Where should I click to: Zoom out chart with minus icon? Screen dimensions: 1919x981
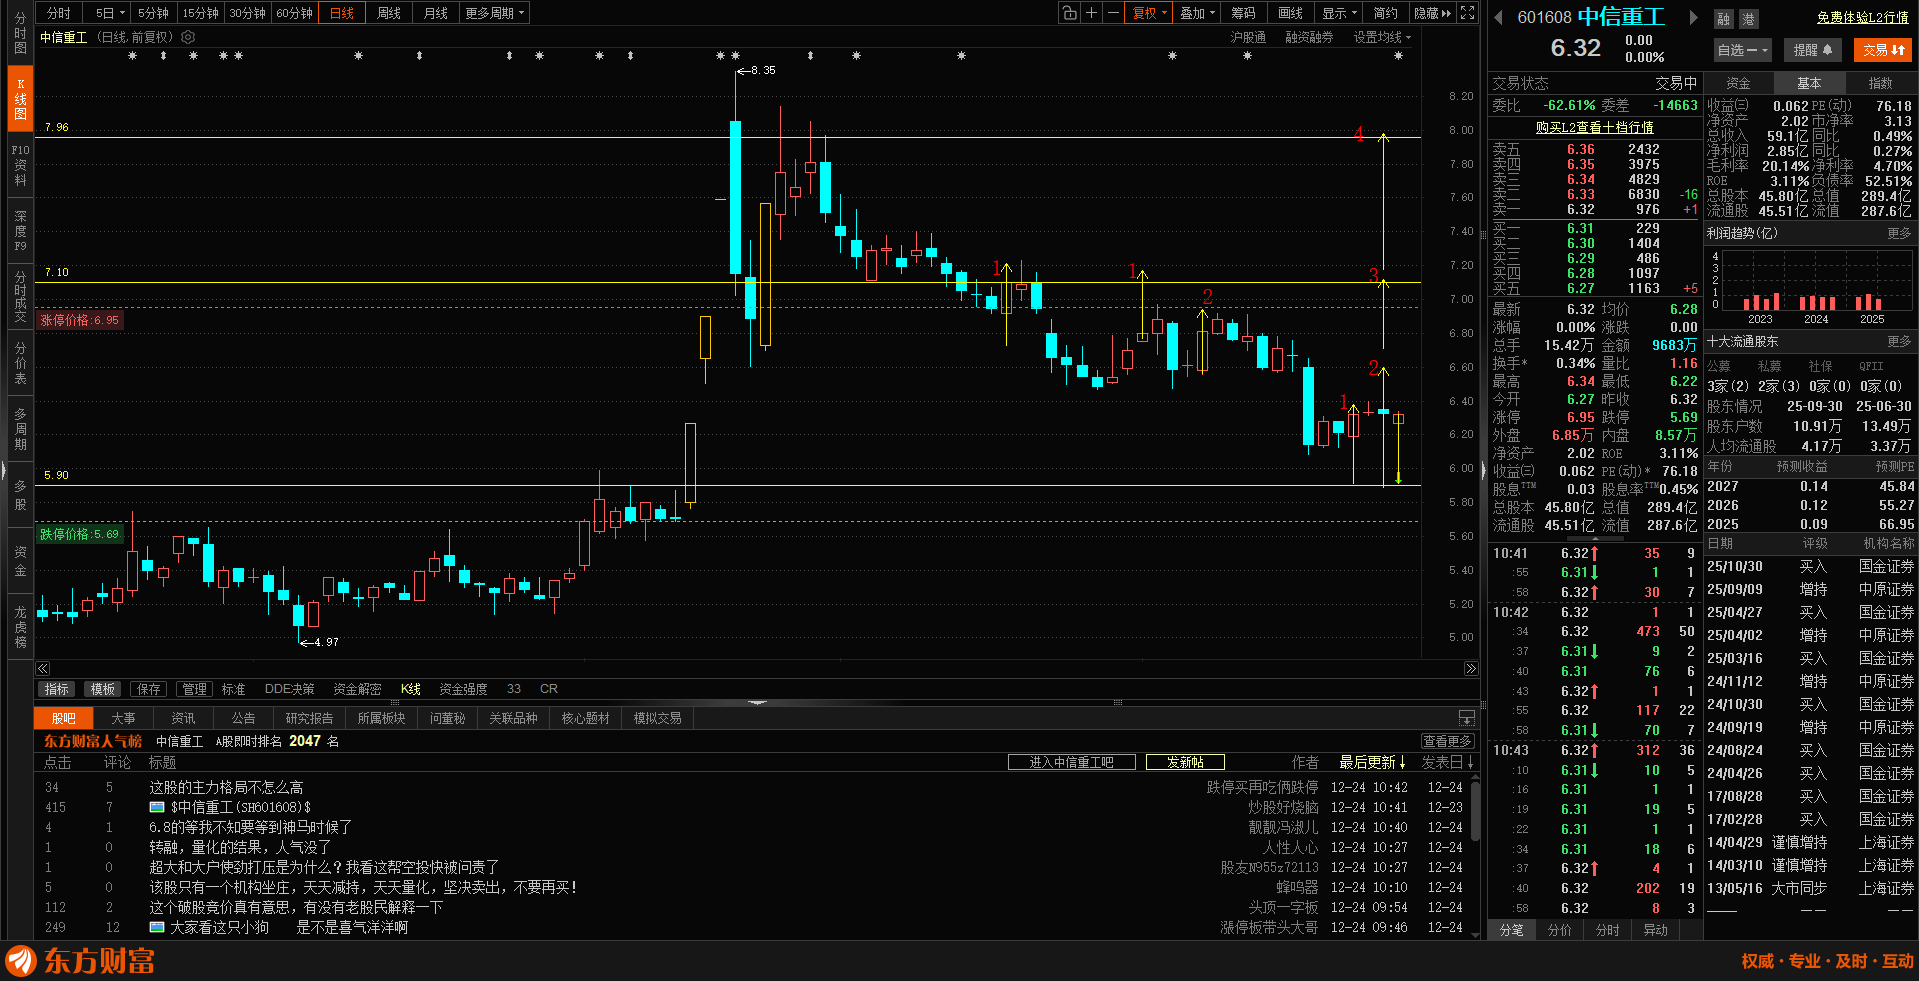1113,13
